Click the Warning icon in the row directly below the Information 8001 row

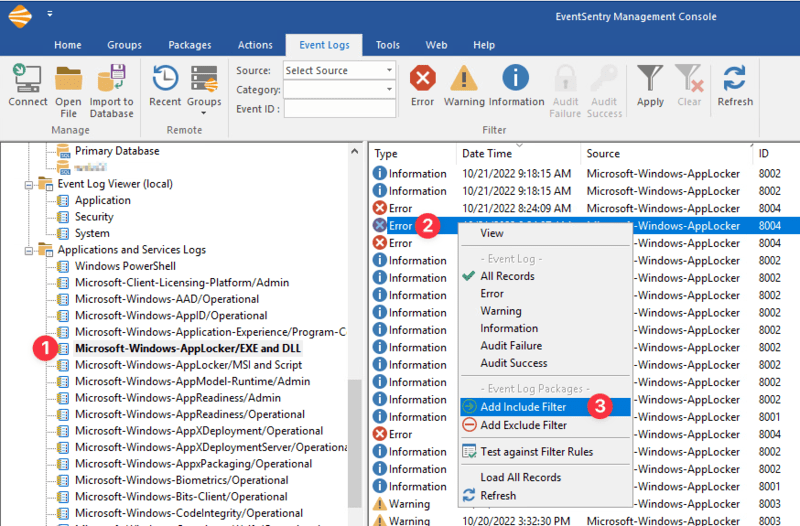coord(380,504)
